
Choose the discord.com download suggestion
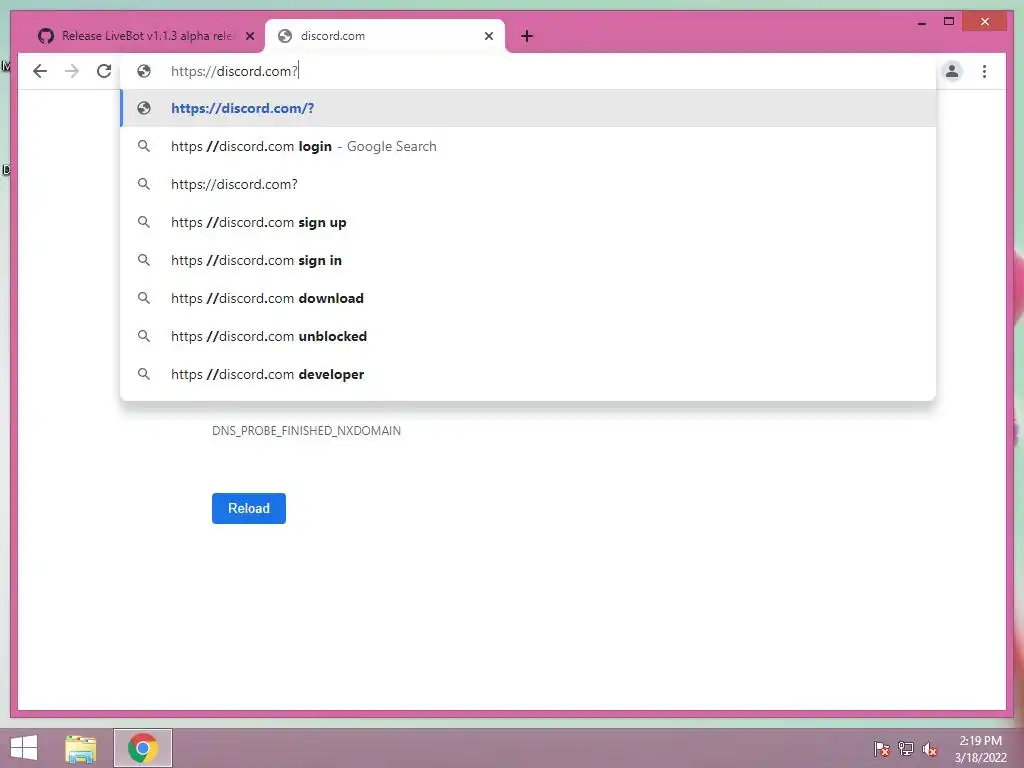[x=528, y=298]
